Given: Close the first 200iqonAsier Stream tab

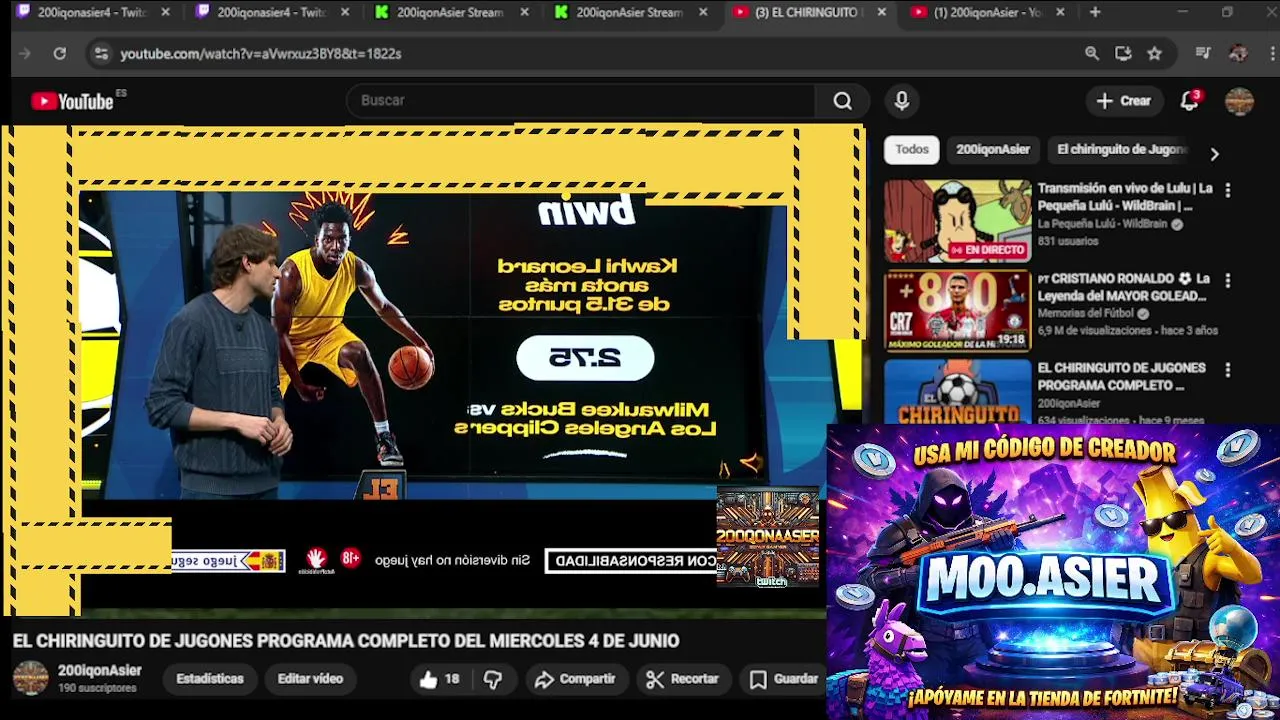Looking at the screenshot, I should pos(524,12).
